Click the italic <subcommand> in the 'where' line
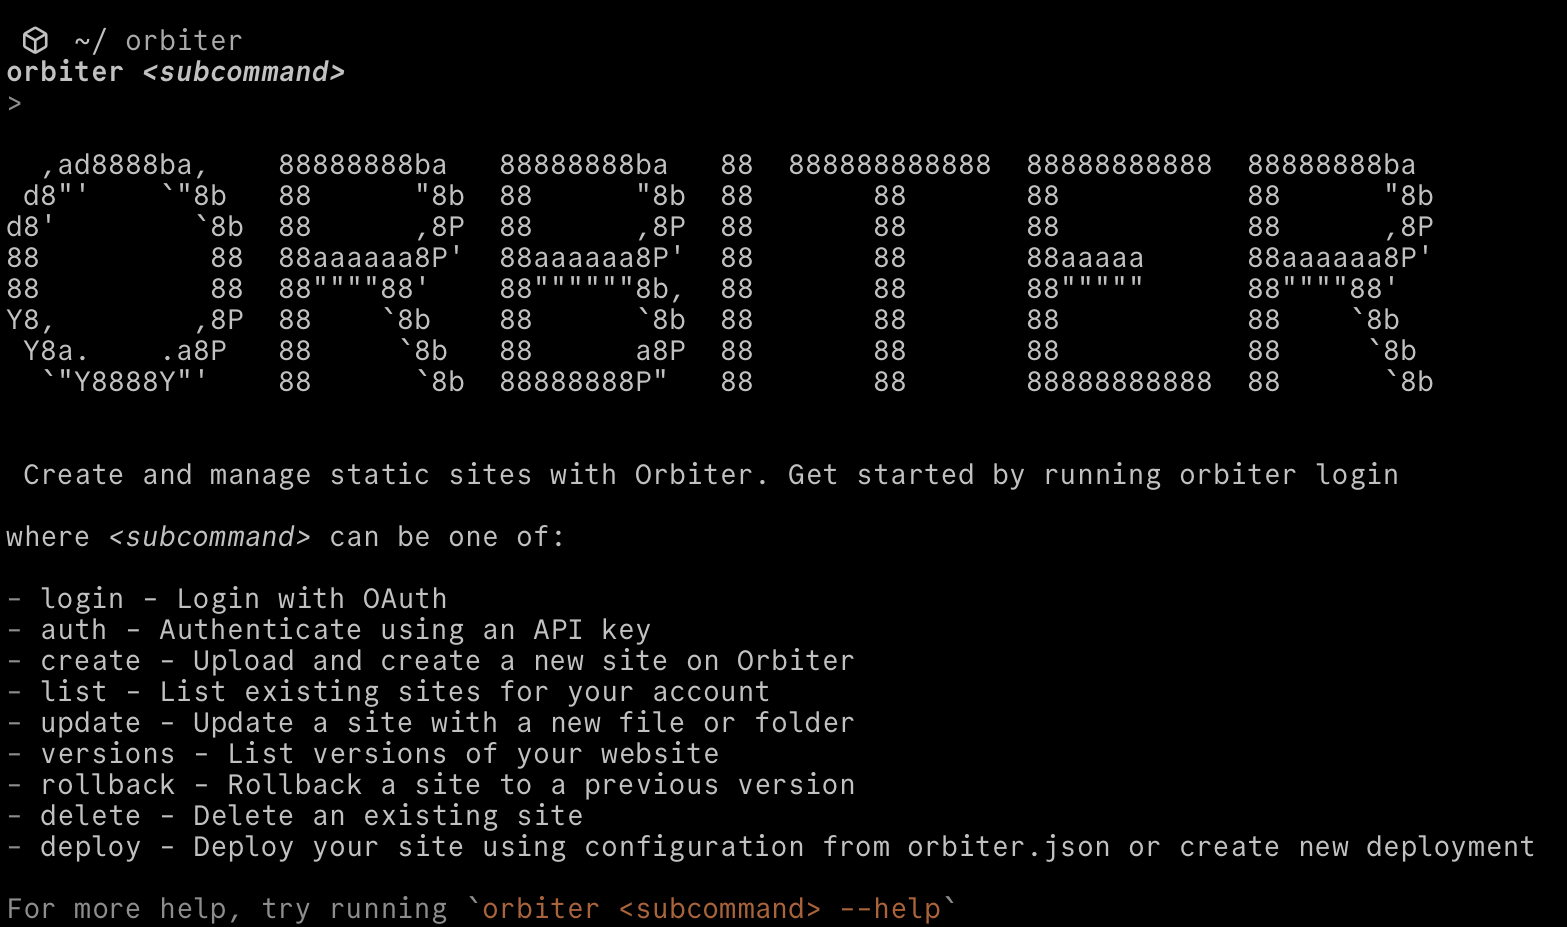 pos(209,537)
